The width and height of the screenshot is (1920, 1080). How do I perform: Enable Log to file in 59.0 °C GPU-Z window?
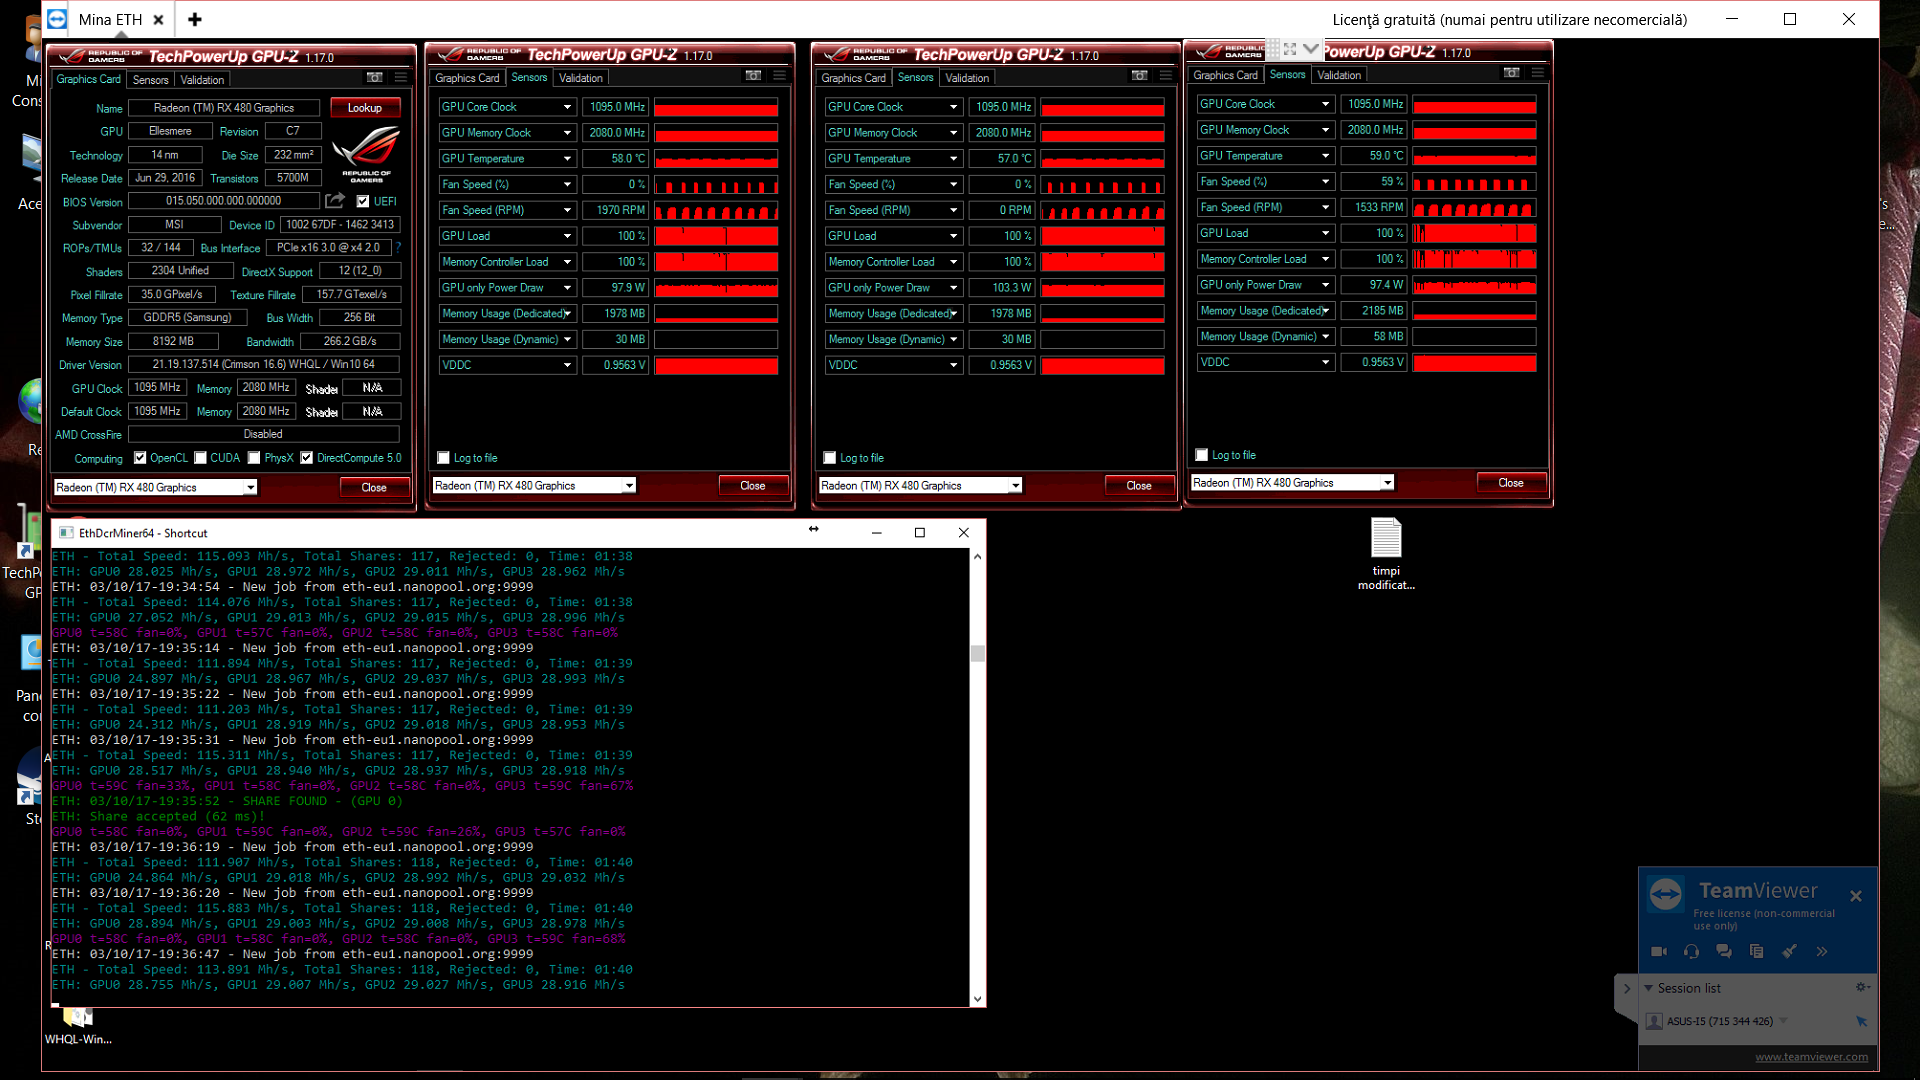click(x=1202, y=455)
